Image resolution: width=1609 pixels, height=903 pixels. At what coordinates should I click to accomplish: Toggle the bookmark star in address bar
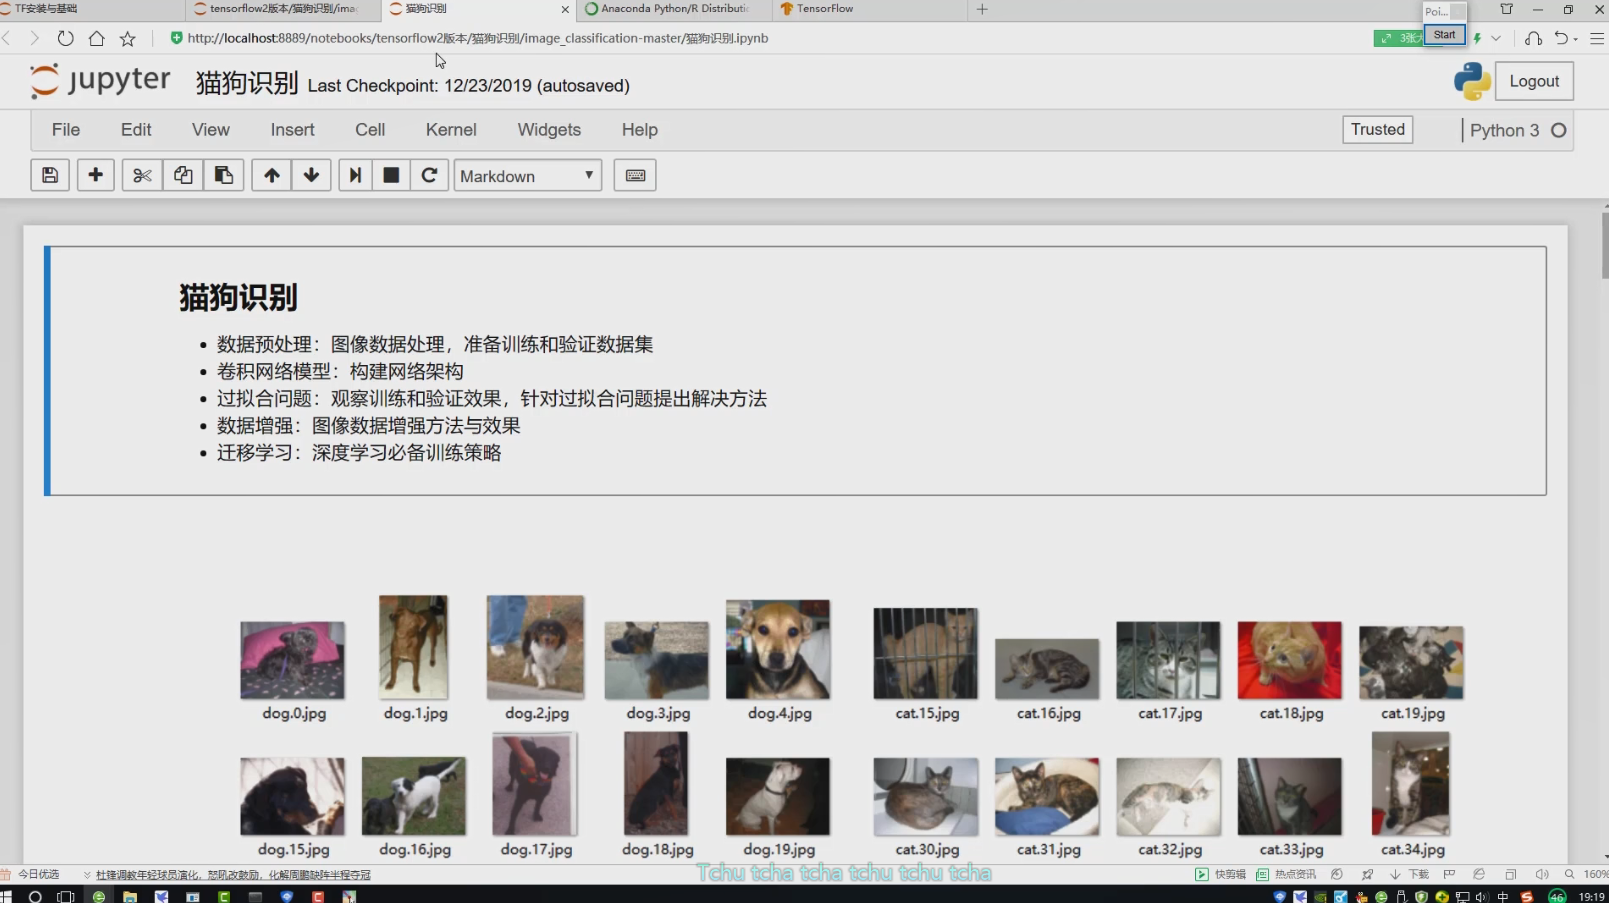pos(127,38)
